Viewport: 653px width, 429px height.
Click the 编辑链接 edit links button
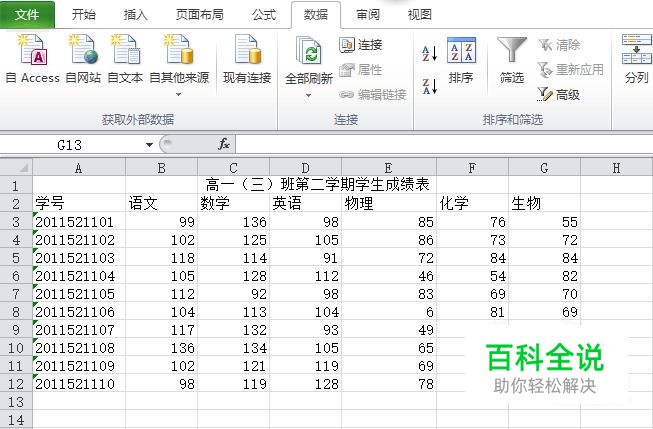click(x=373, y=95)
